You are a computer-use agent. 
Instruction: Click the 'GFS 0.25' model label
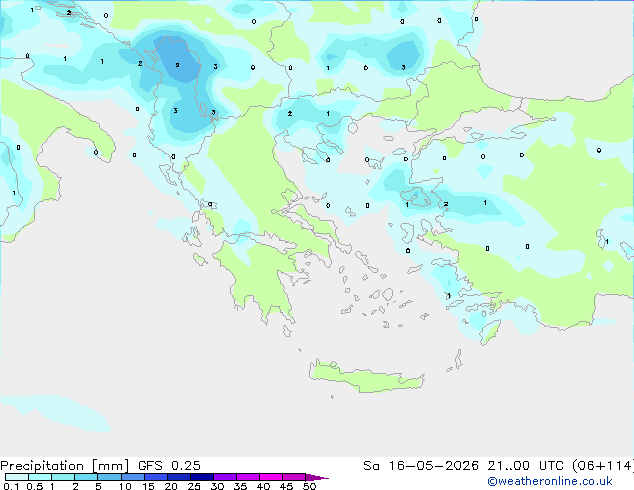tap(169, 466)
